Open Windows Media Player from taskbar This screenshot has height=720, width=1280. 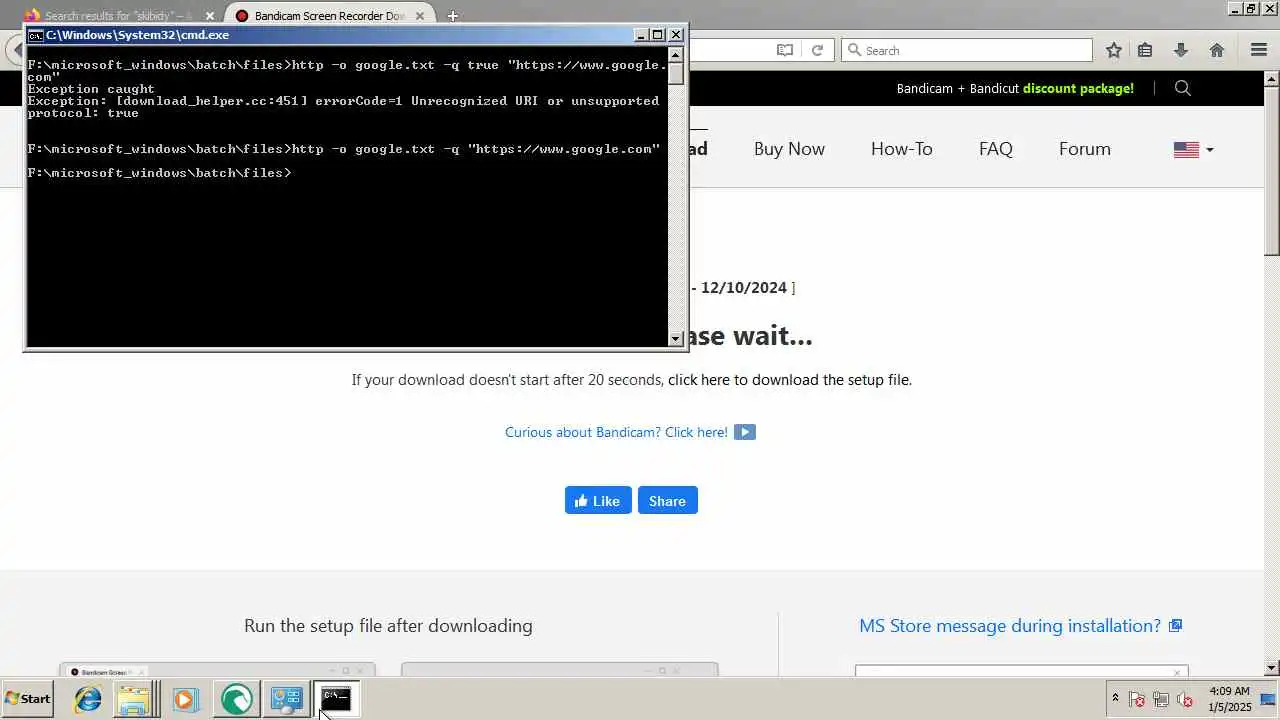[x=185, y=699]
